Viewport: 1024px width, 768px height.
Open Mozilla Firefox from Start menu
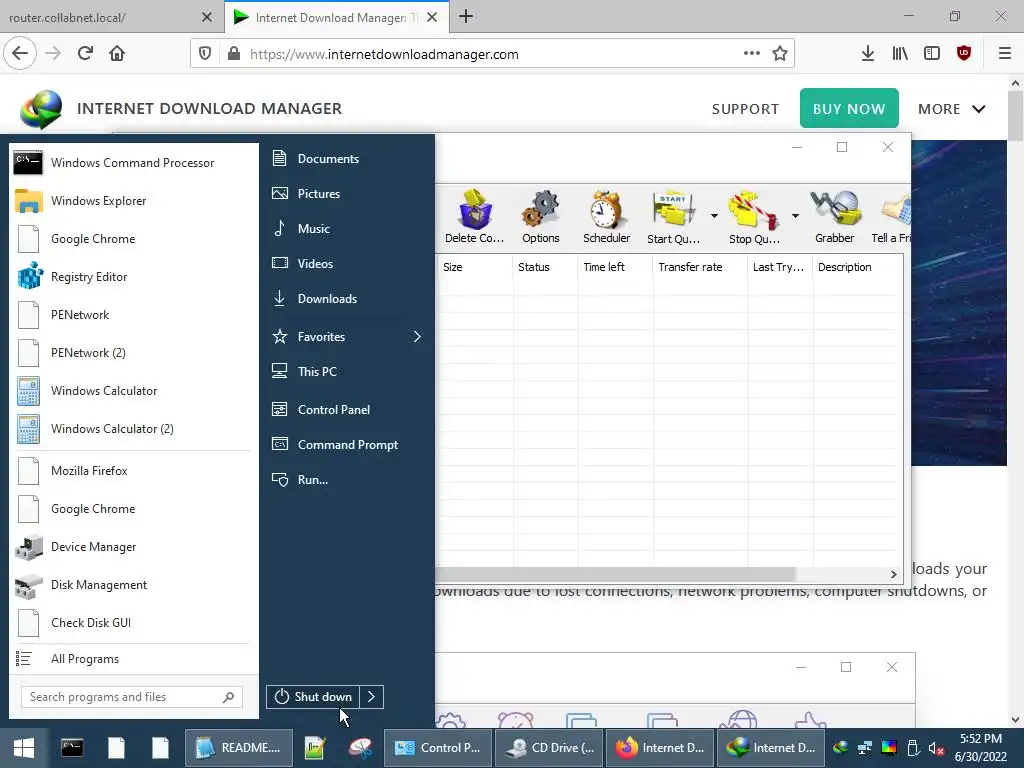[x=133, y=471]
